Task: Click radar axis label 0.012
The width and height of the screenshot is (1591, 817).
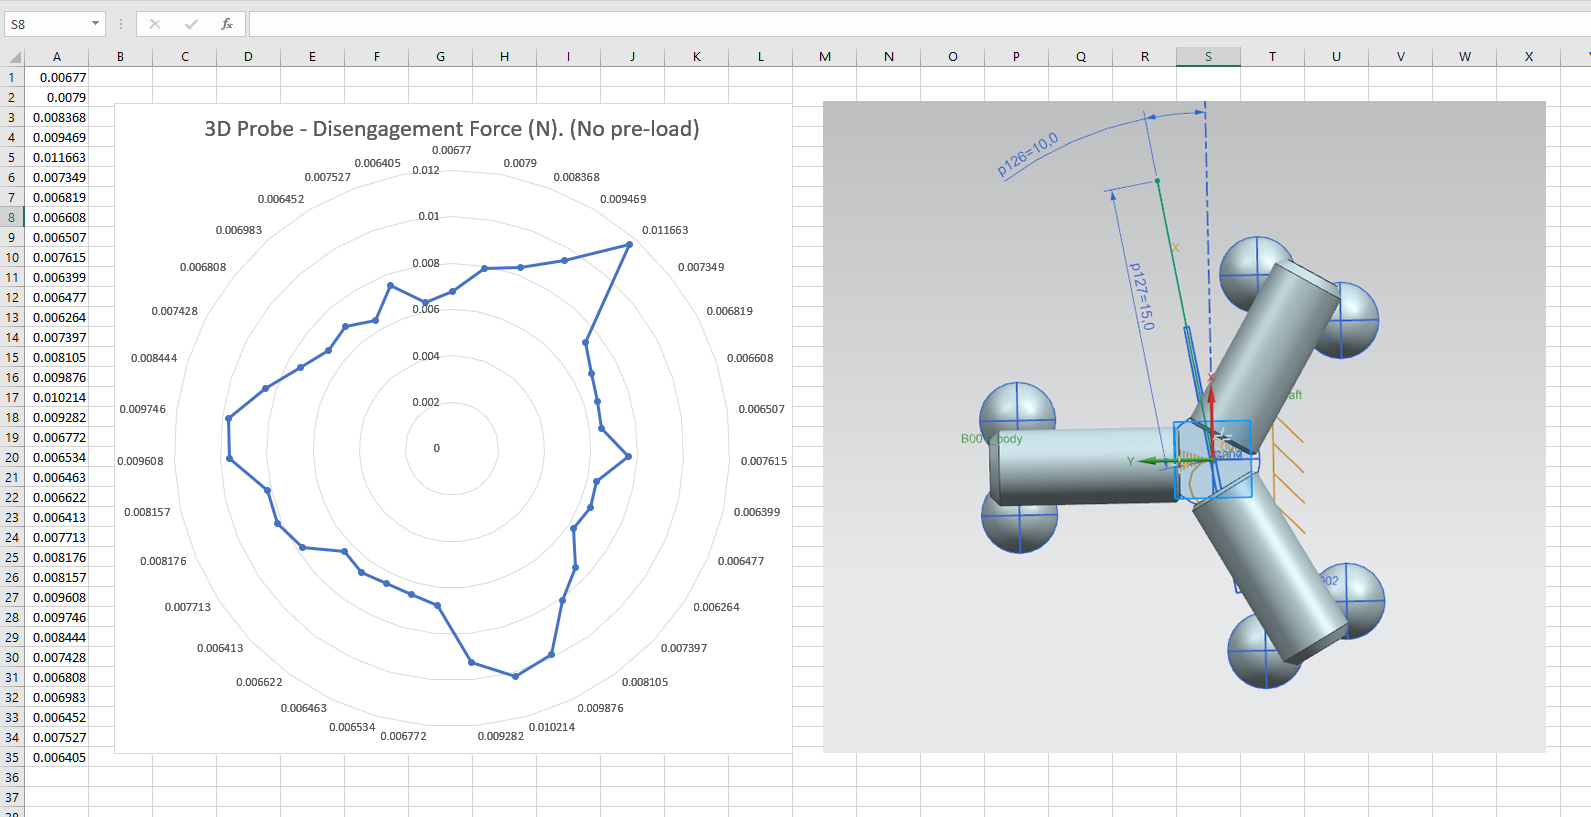Action: (x=426, y=170)
